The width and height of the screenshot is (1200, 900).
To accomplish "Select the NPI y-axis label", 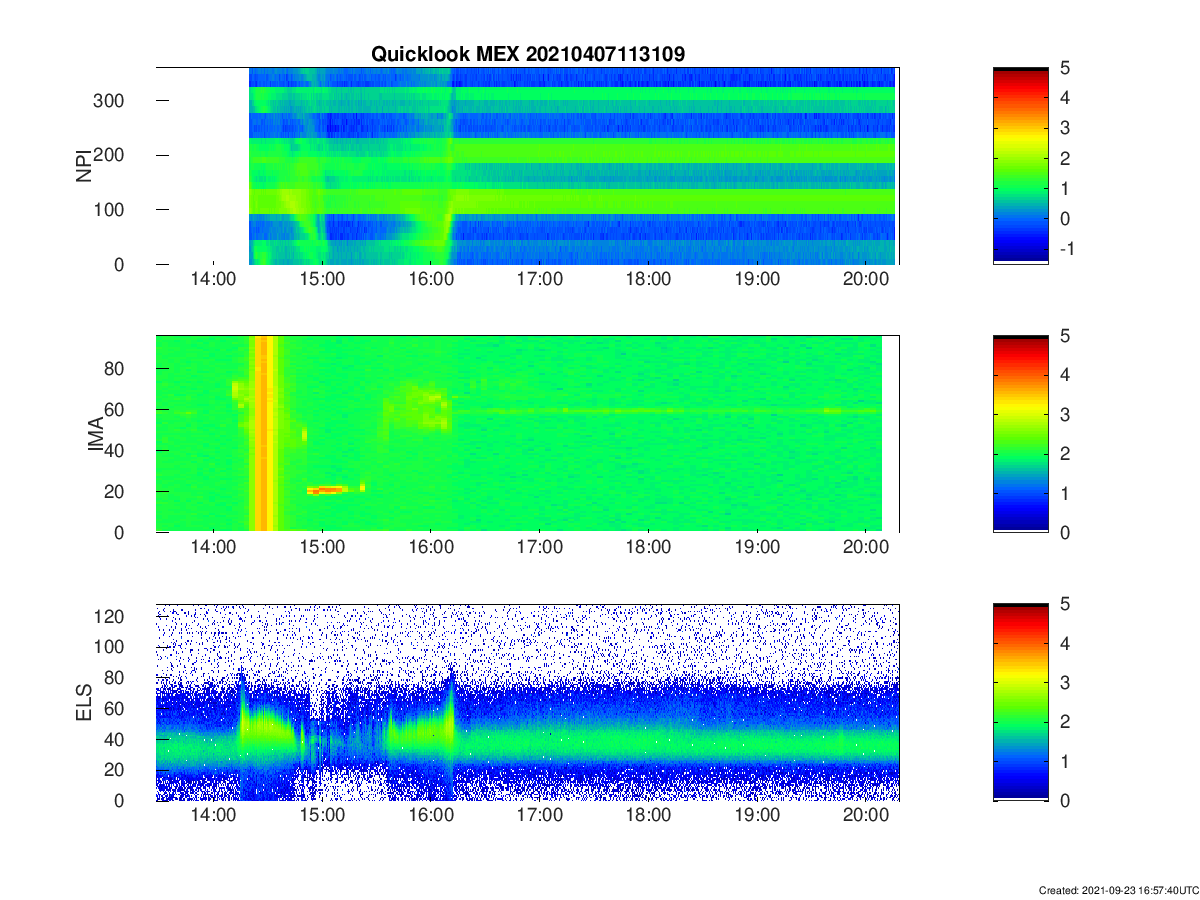I will click(x=84, y=165).
